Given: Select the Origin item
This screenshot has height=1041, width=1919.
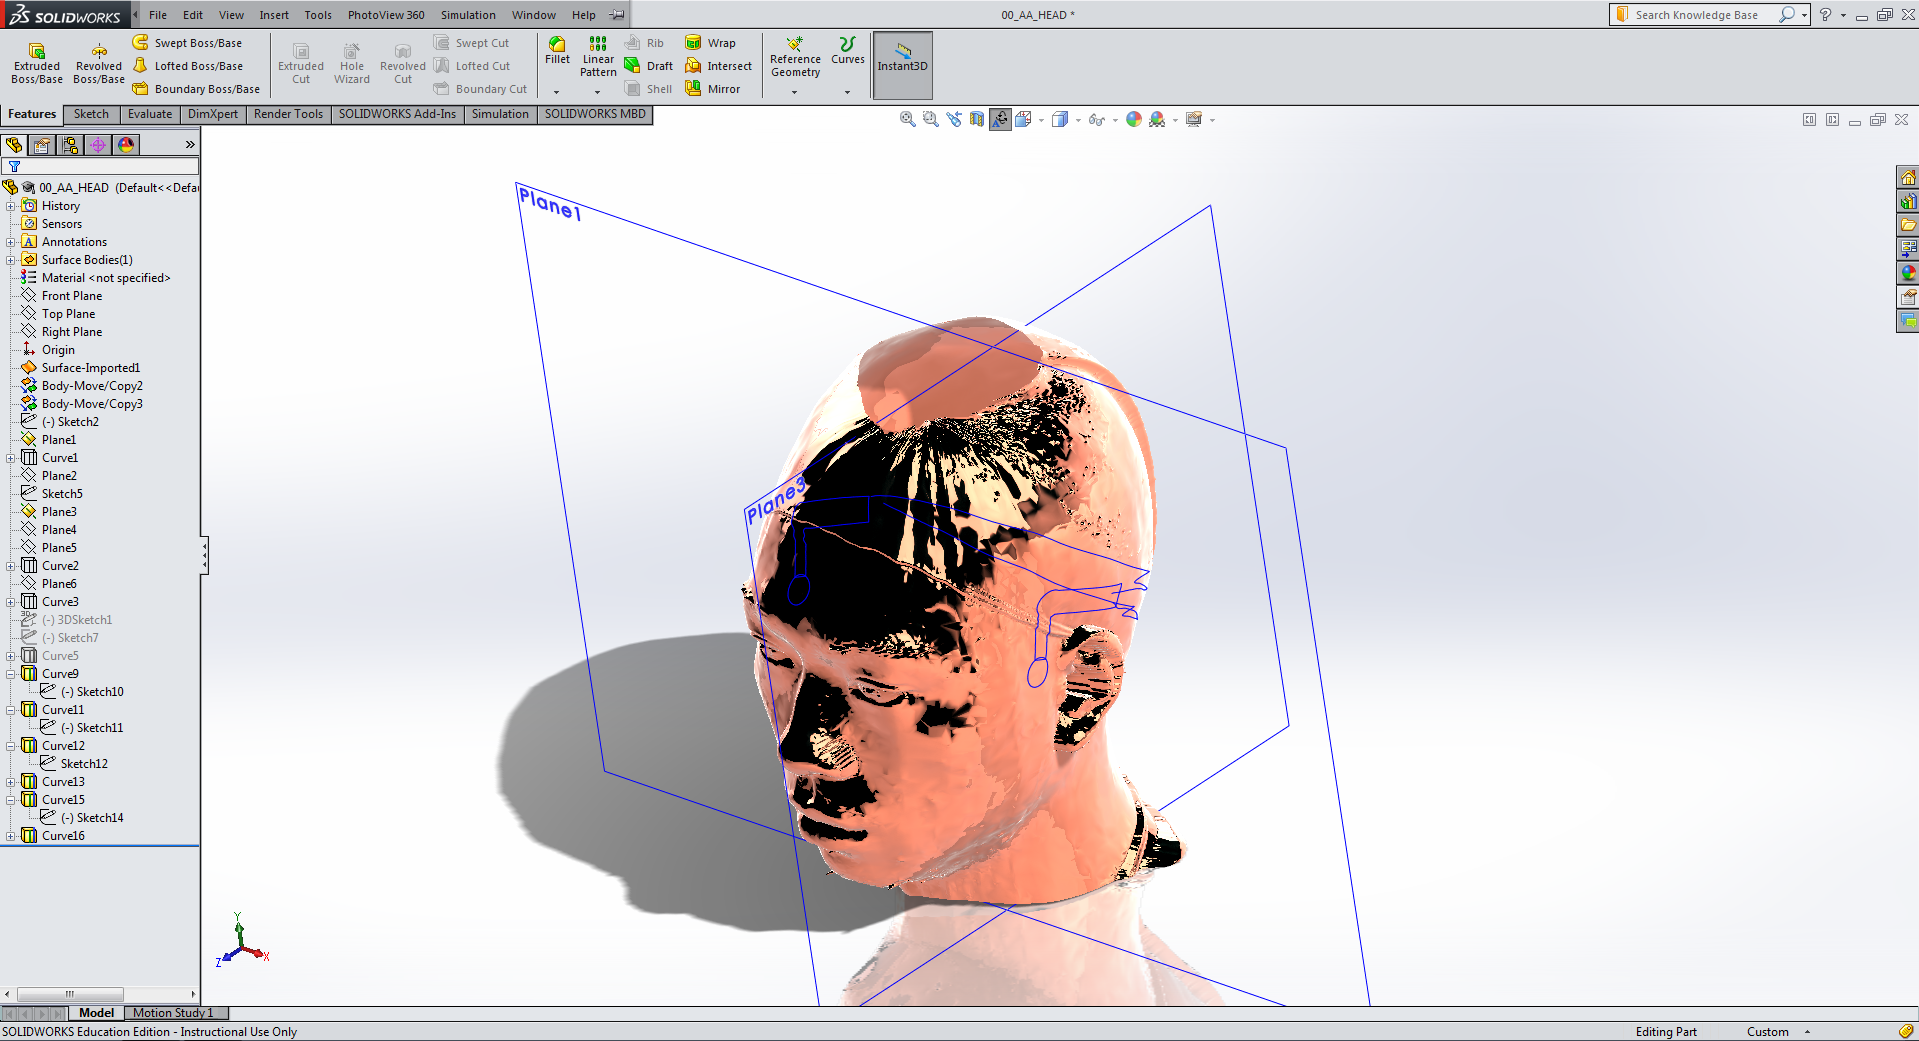Looking at the screenshot, I should pyautogui.click(x=58, y=350).
